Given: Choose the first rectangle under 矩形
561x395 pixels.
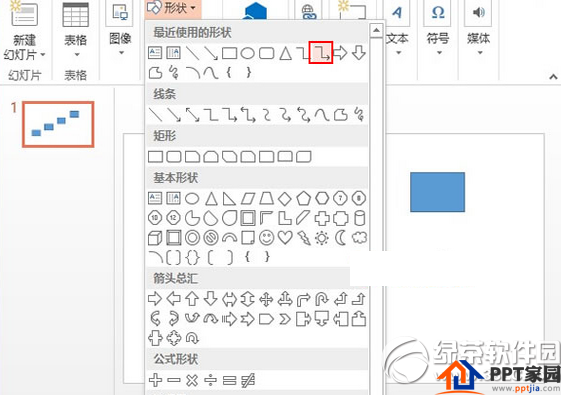Looking at the screenshot, I should point(155,156).
